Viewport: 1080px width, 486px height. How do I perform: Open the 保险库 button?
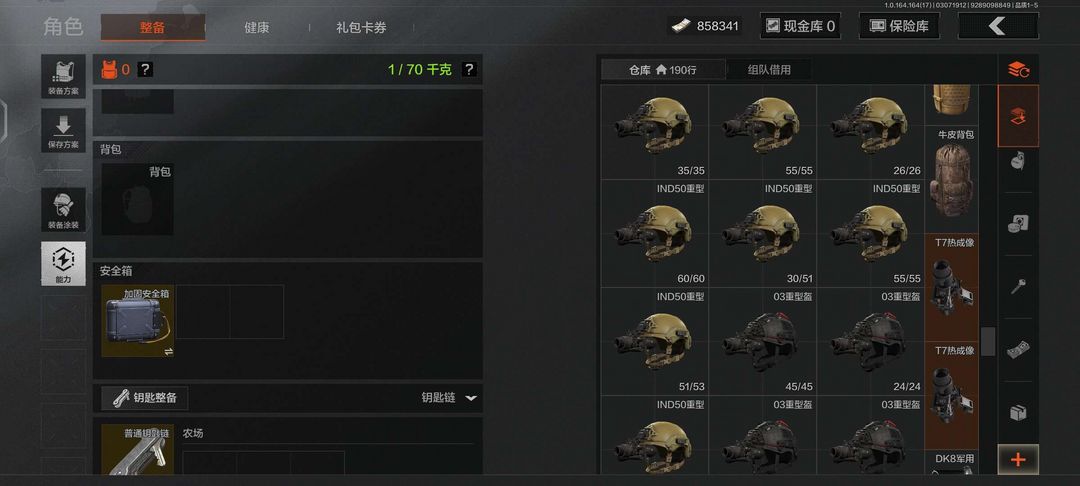[900, 26]
